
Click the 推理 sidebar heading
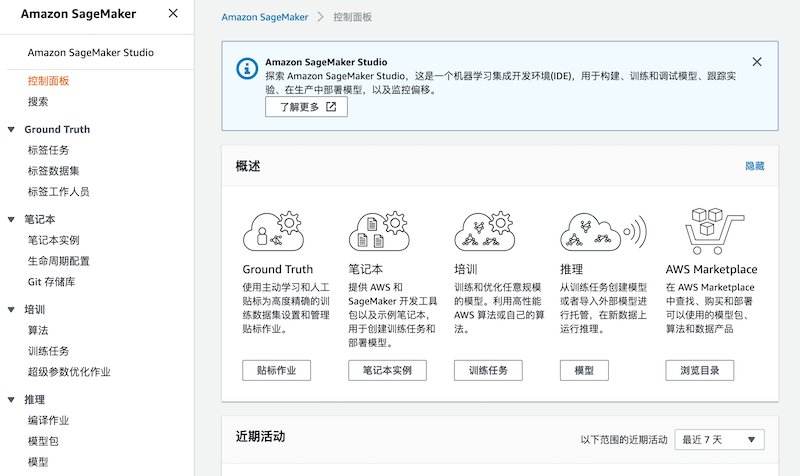(35, 399)
